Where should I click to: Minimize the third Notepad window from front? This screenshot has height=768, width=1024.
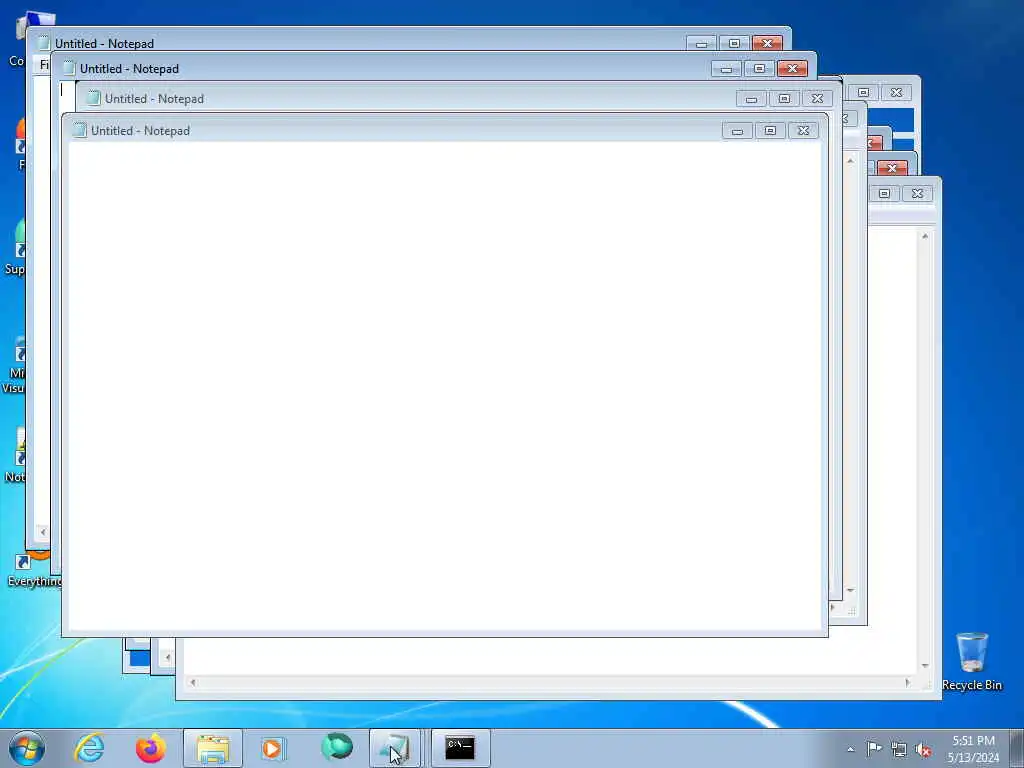[726, 69]
